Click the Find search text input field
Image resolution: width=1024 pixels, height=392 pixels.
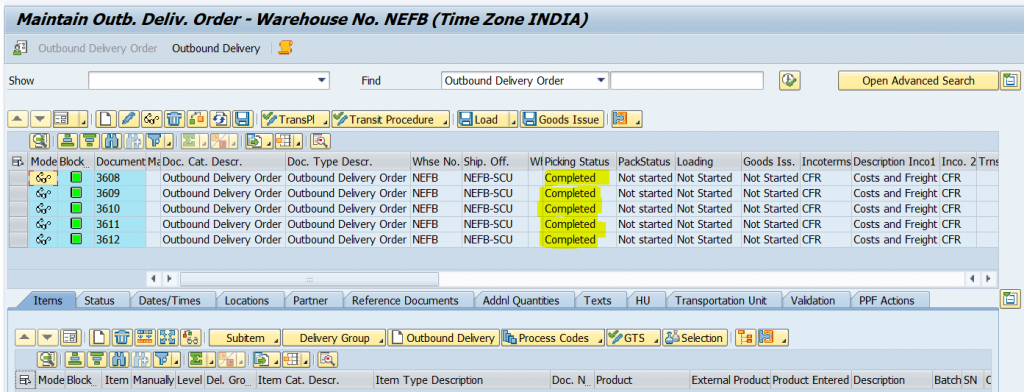click(686, 80)
